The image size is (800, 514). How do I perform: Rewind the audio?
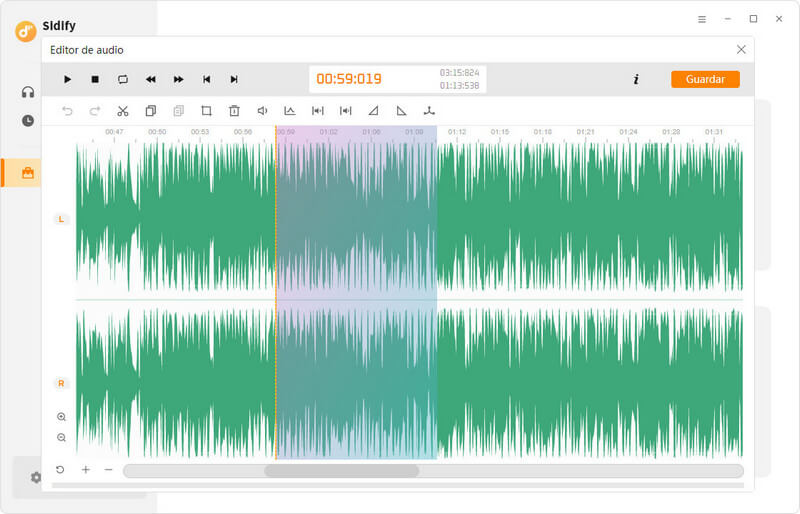point(151,79)
